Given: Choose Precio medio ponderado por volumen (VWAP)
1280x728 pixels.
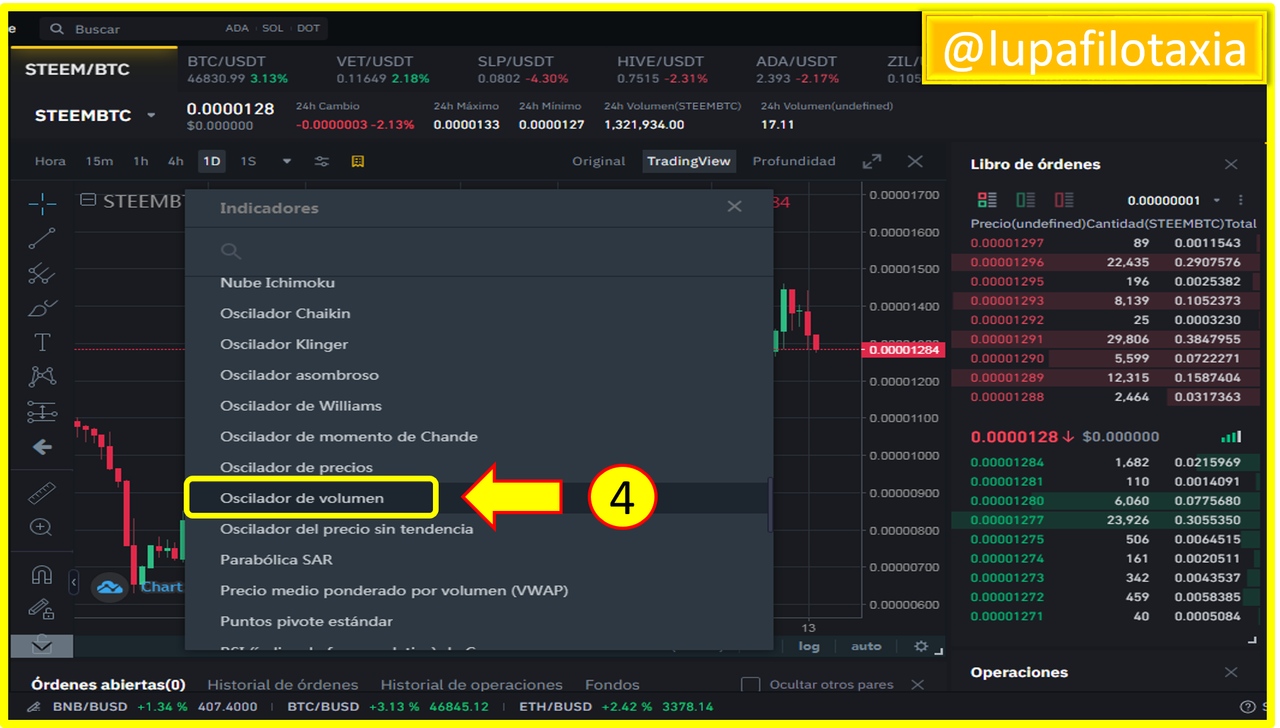Looking at the screenshot, I should pos(394,591).
